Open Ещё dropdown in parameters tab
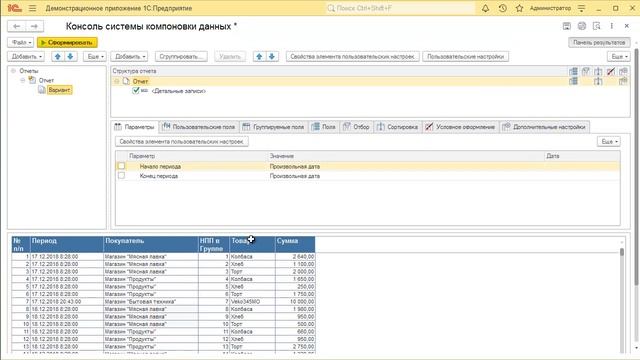Screen dimensions: 640x360 coord(609,142)
